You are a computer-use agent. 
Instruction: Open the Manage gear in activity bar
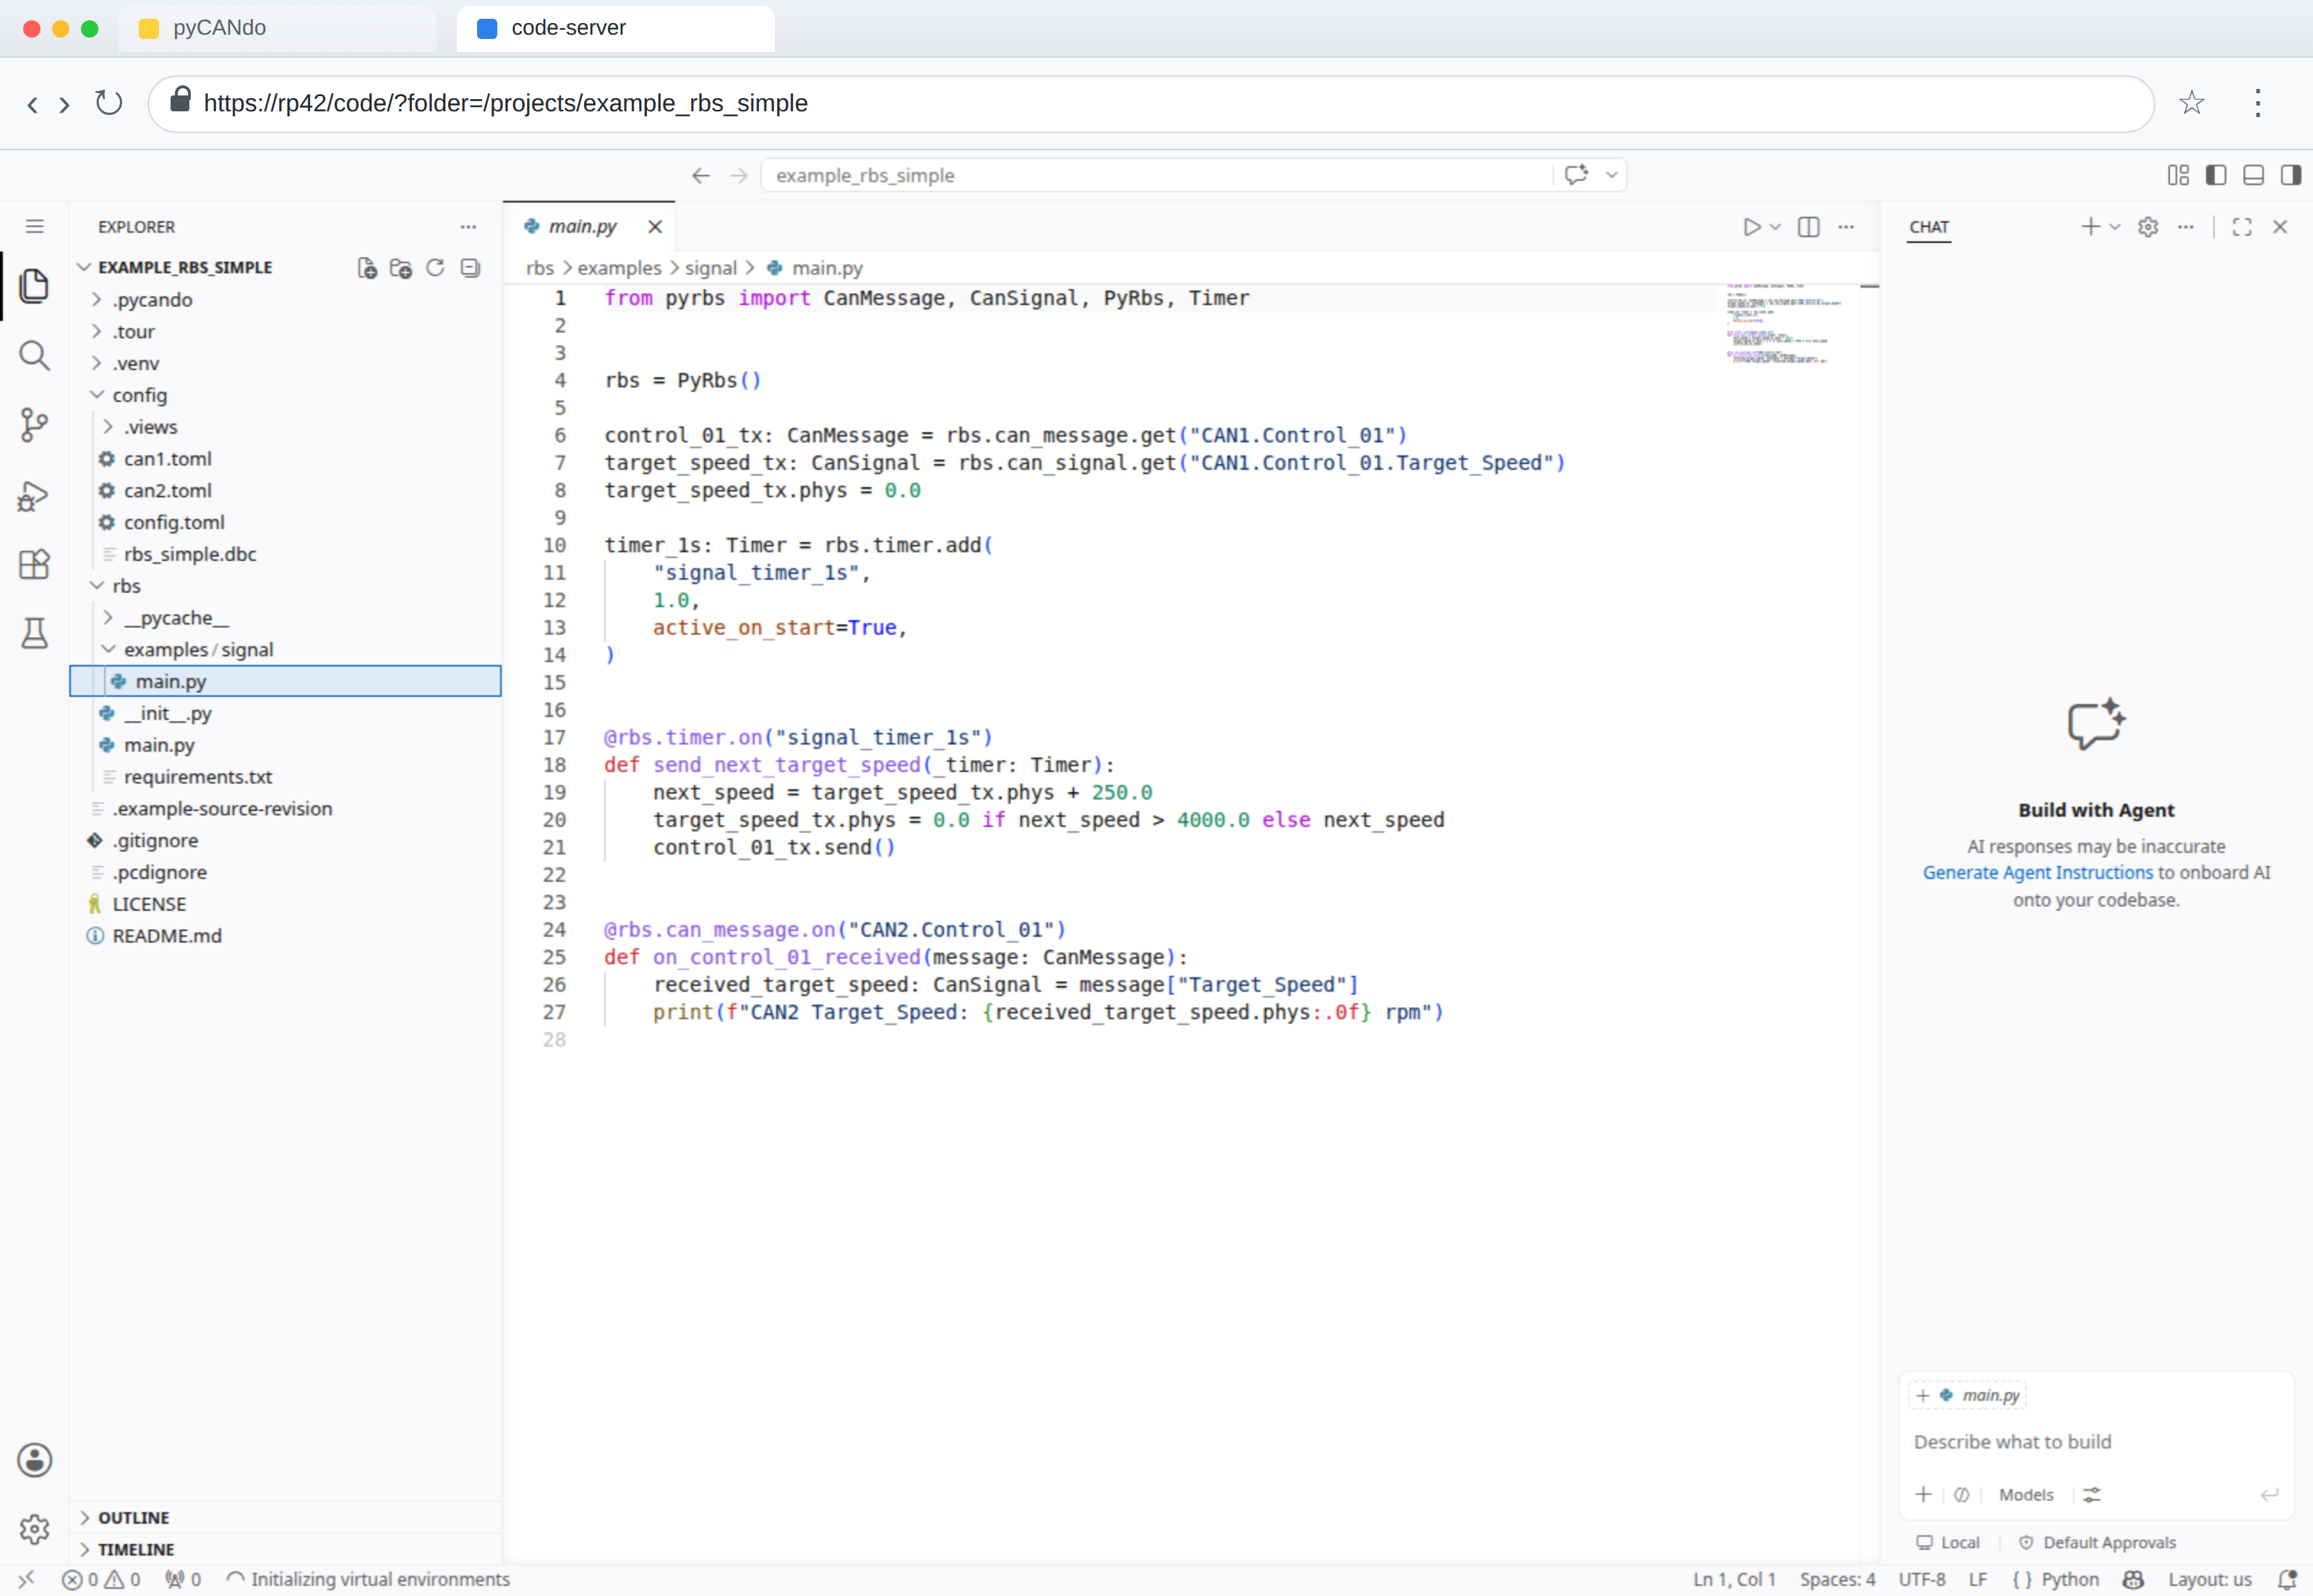tap(34, 1529)
